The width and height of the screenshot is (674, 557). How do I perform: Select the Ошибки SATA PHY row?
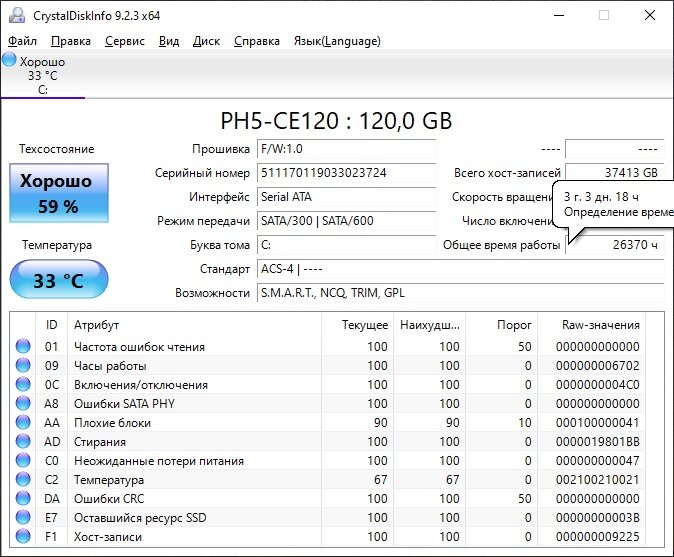tap(328, 403)
